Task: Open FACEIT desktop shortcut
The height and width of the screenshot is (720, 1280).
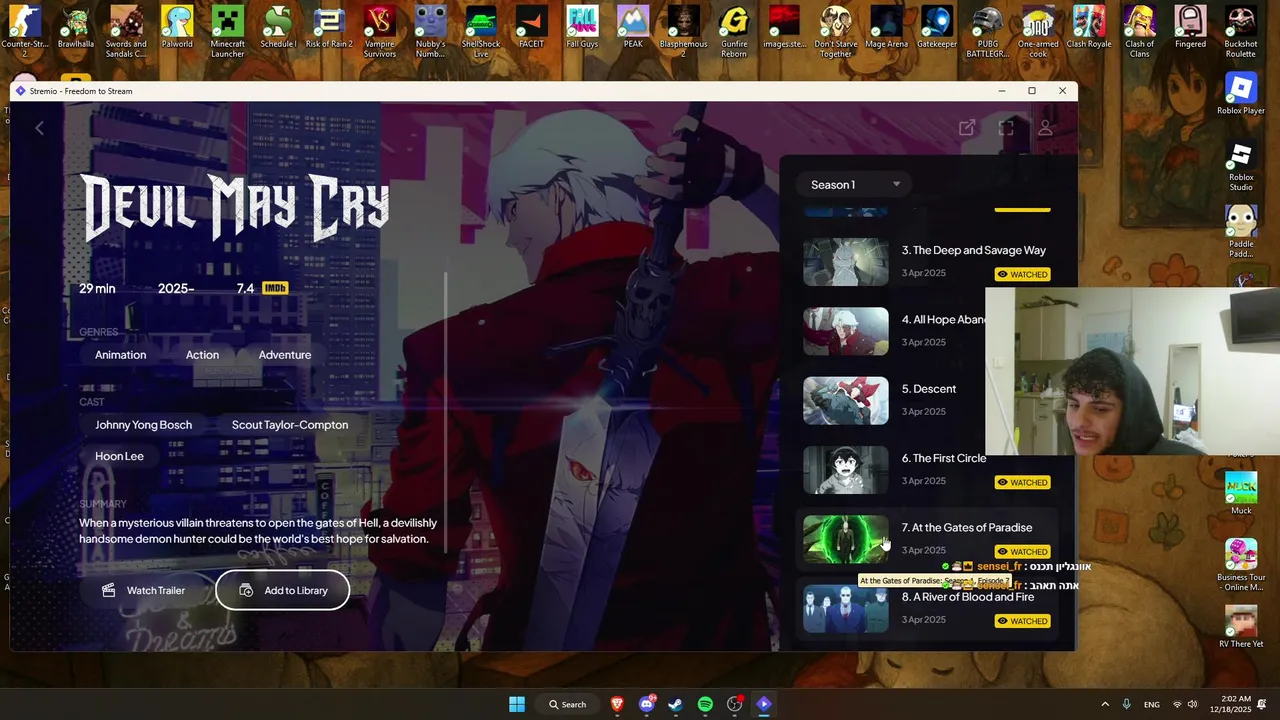Action: click(531, 28)
